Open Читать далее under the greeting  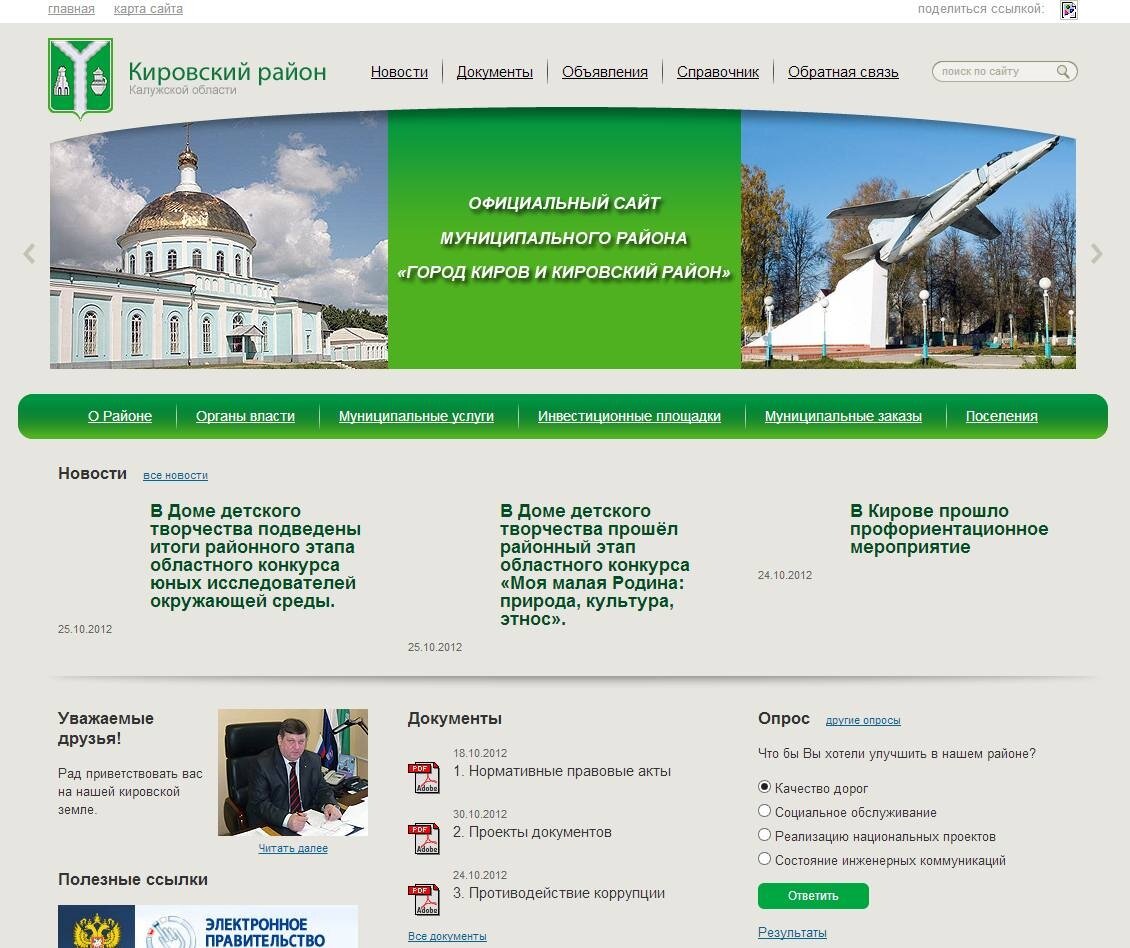[x=291, y=847]
